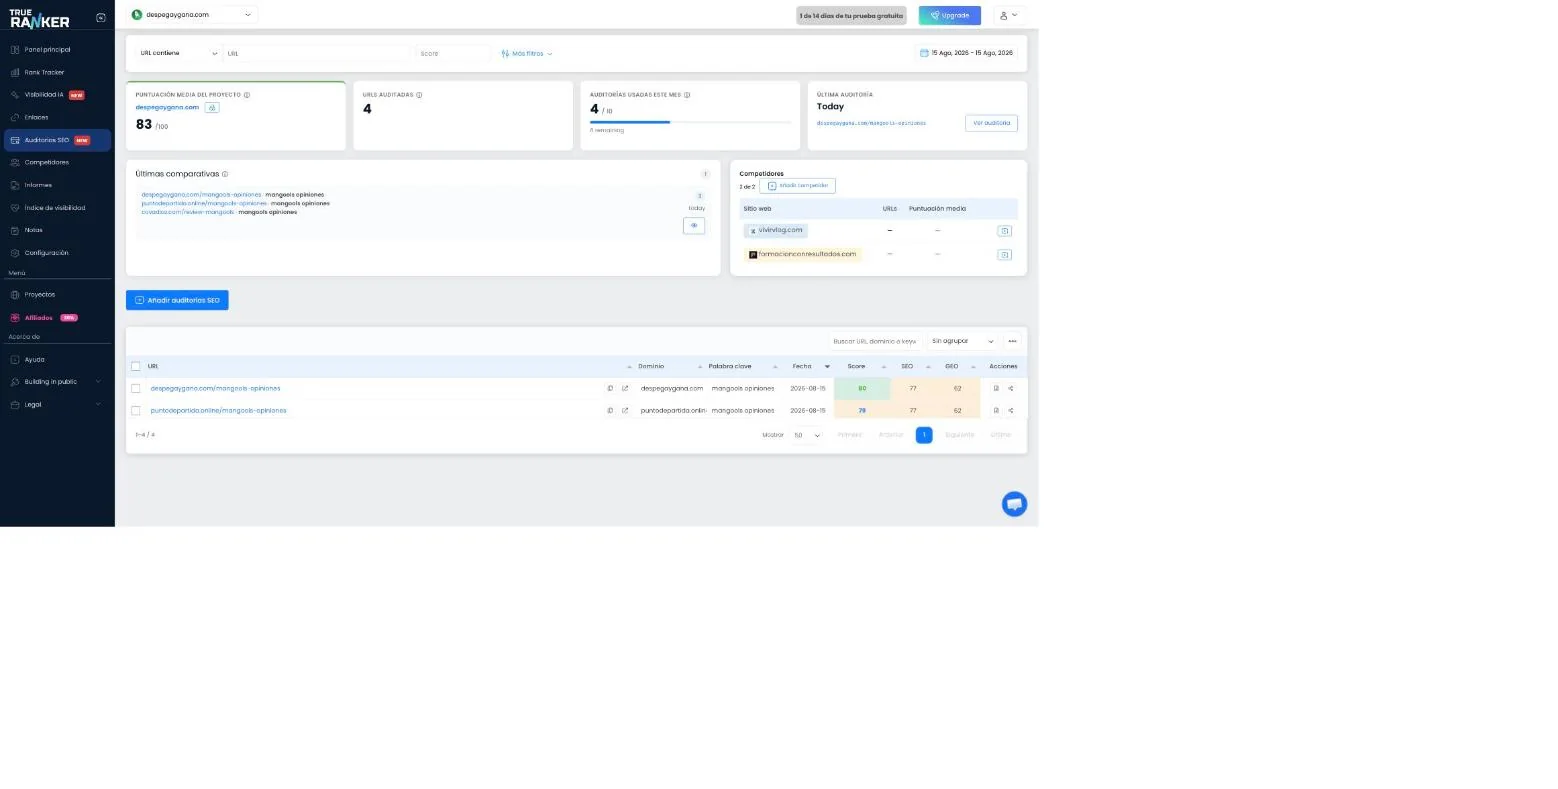Click share action icon in despegaygana.com row

coord(1011,388)
